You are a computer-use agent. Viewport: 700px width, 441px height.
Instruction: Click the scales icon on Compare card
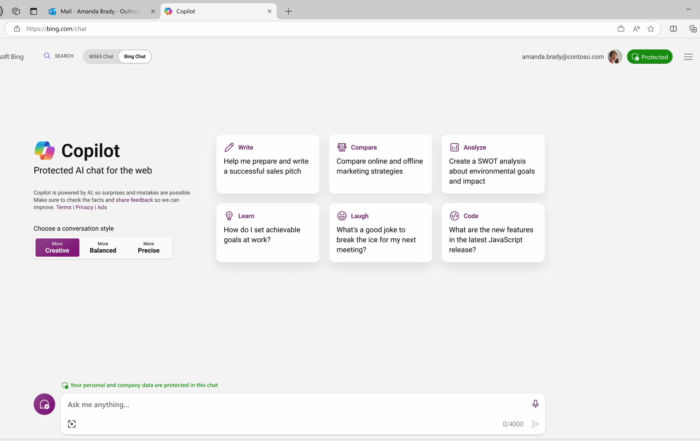point(342,147)
